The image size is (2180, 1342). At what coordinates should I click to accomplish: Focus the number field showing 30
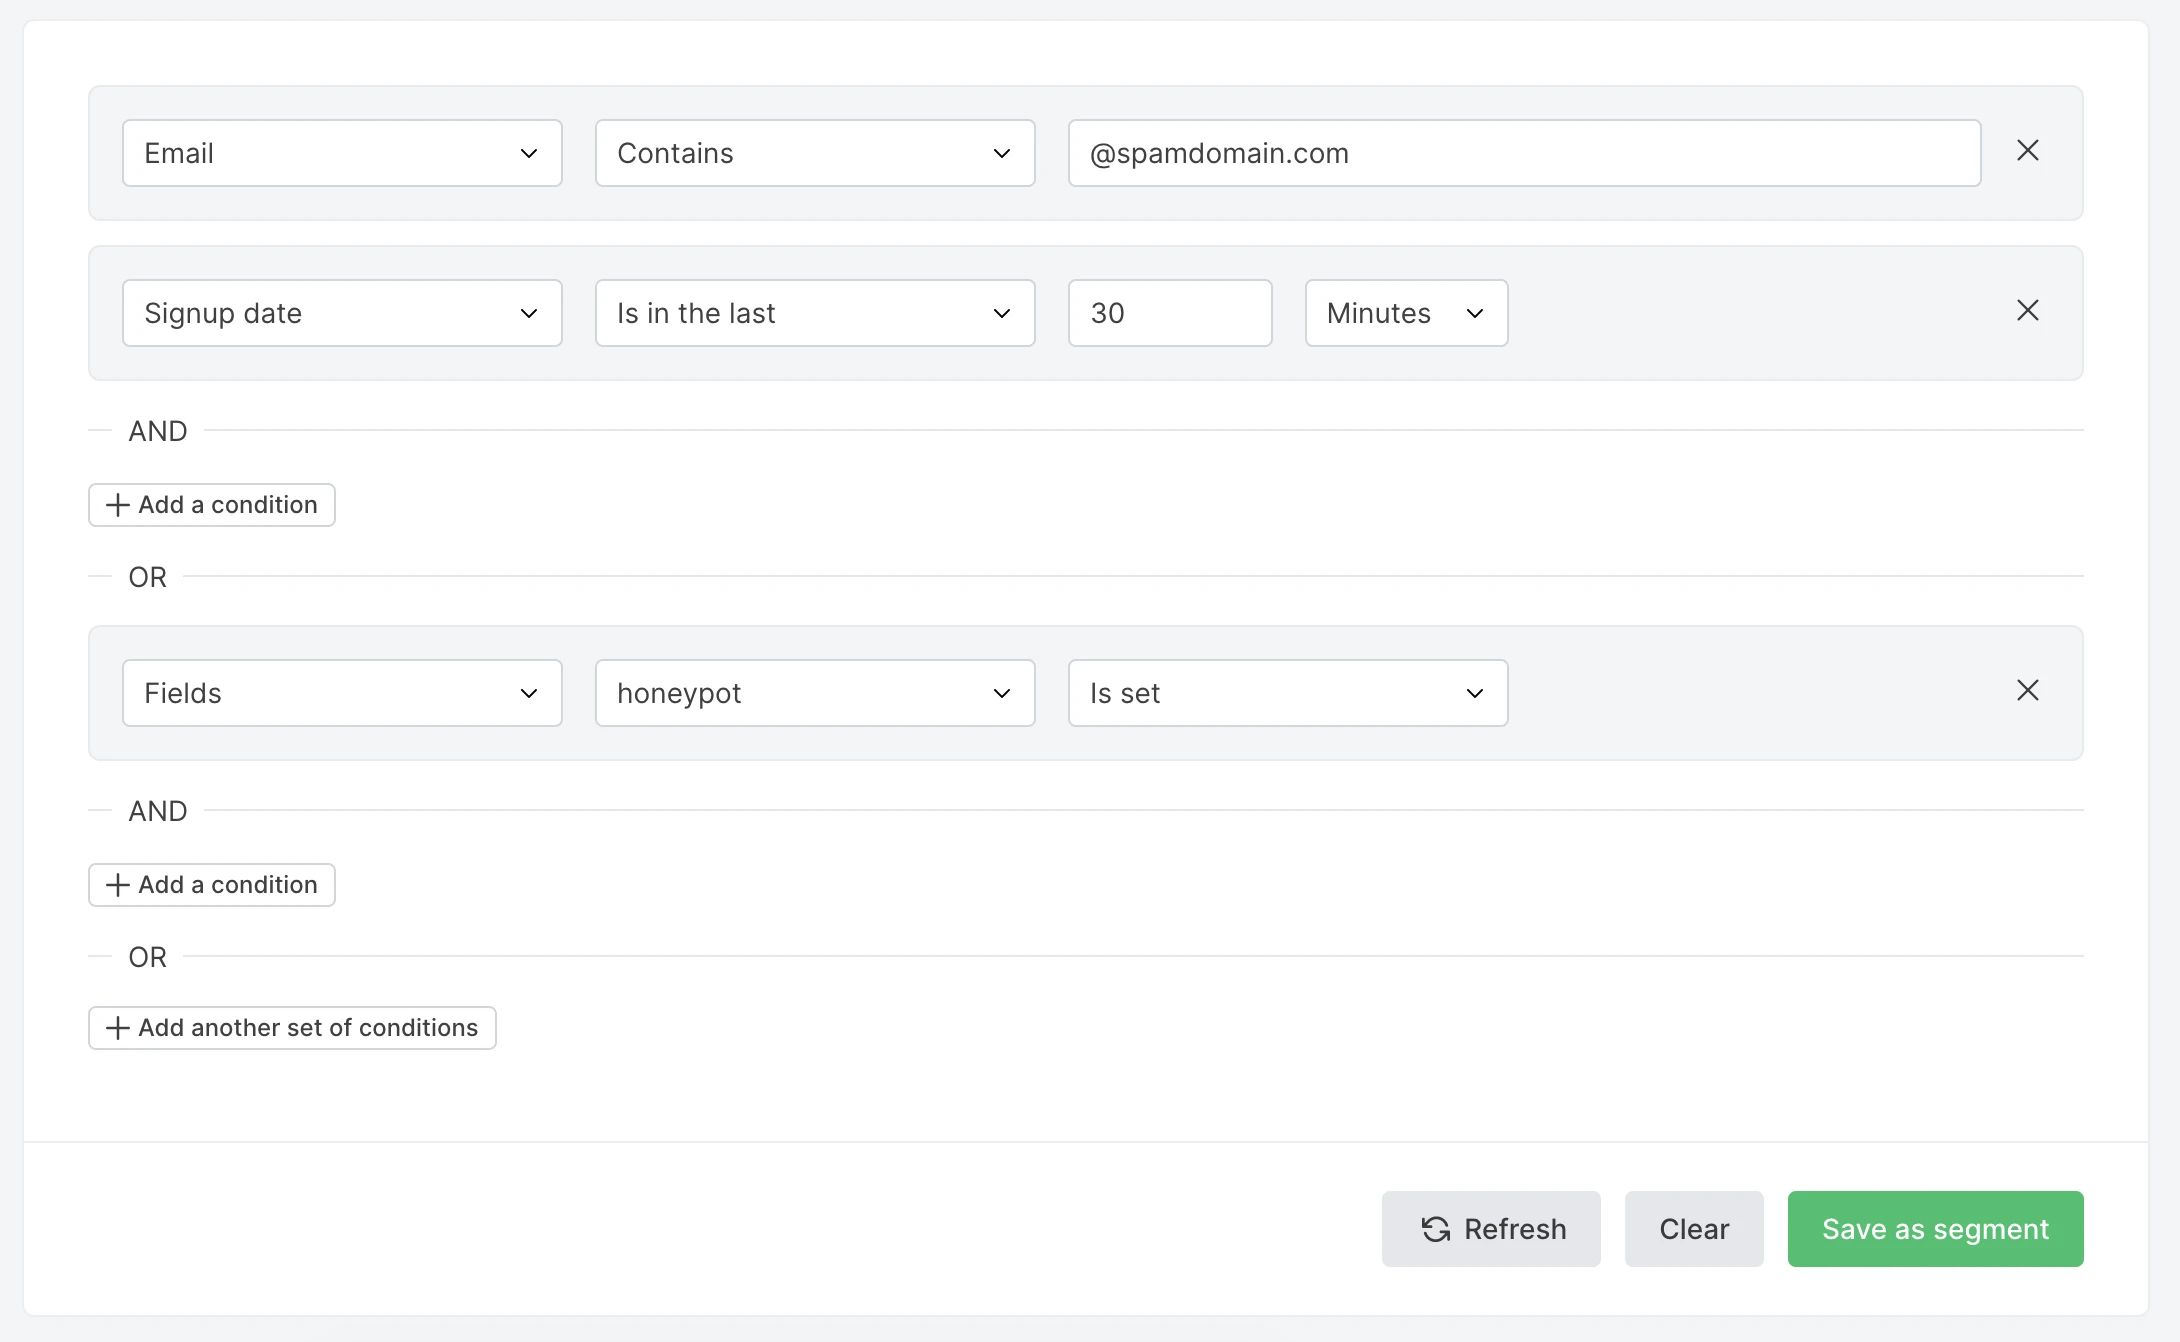click(1169, 313)
